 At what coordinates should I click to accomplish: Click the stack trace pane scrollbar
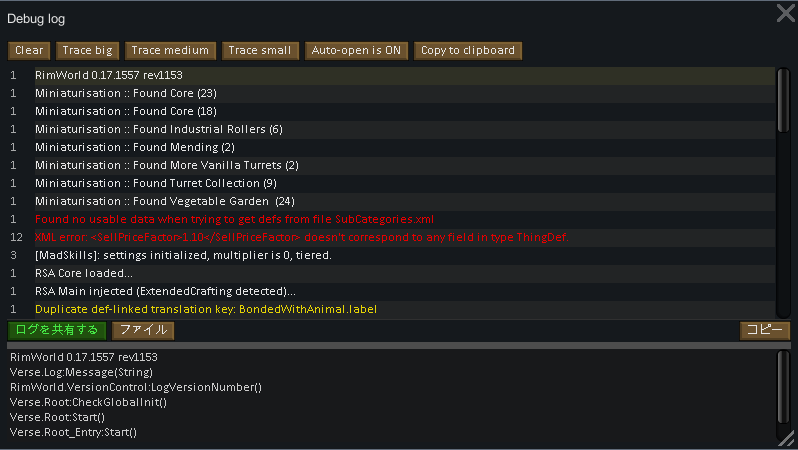(782, 385)
